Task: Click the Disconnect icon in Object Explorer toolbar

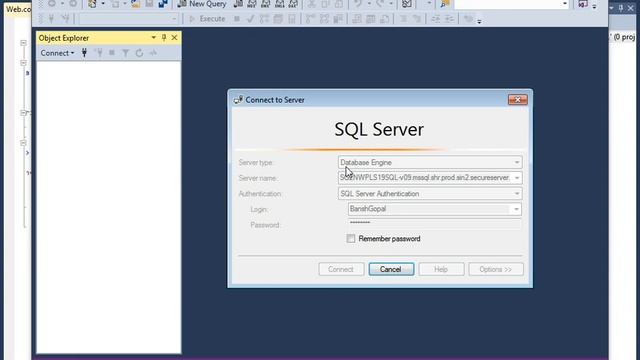Action: point(99,53)
